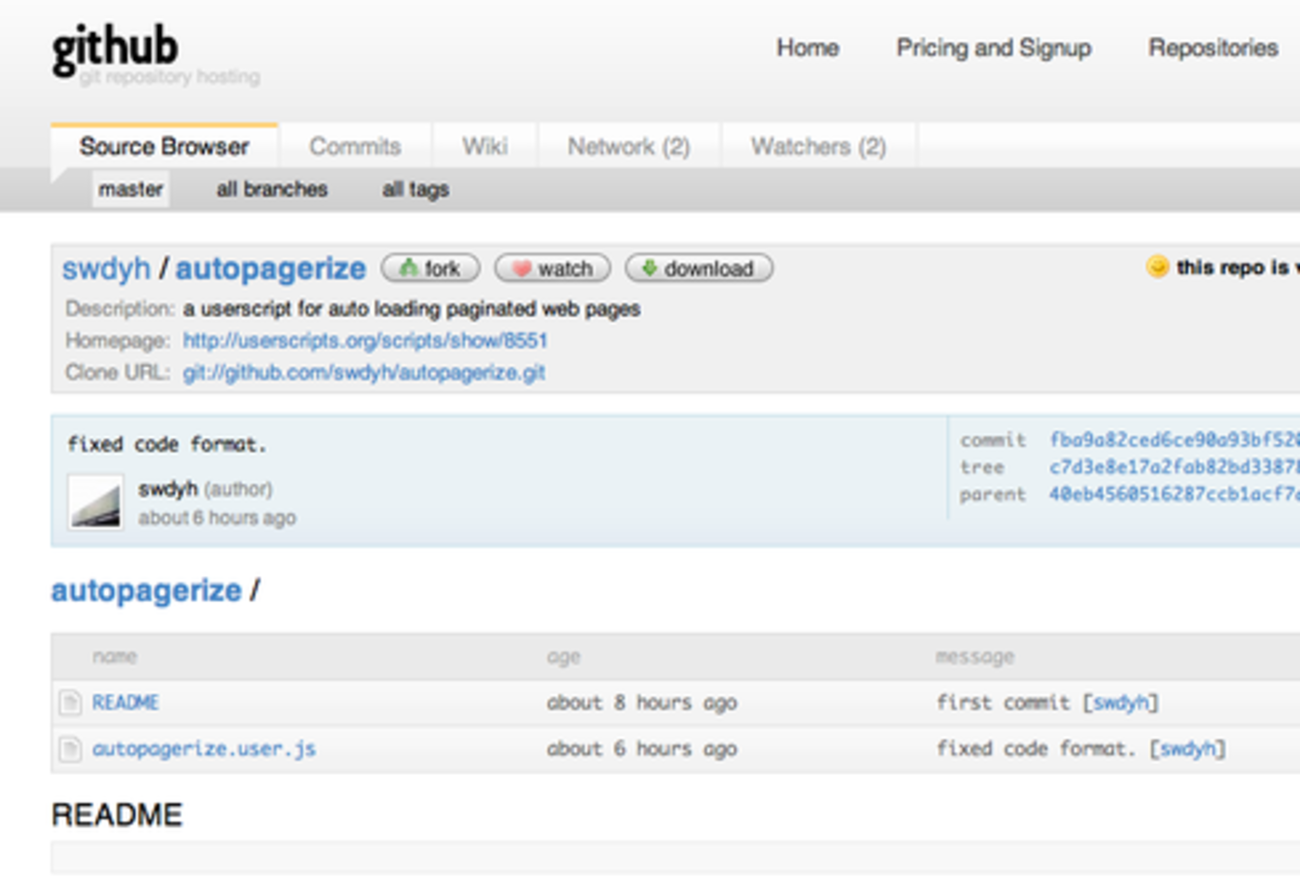This screenshot has height=883, width=1300.
Task: Click the git clone URL link
Action: 364,373
